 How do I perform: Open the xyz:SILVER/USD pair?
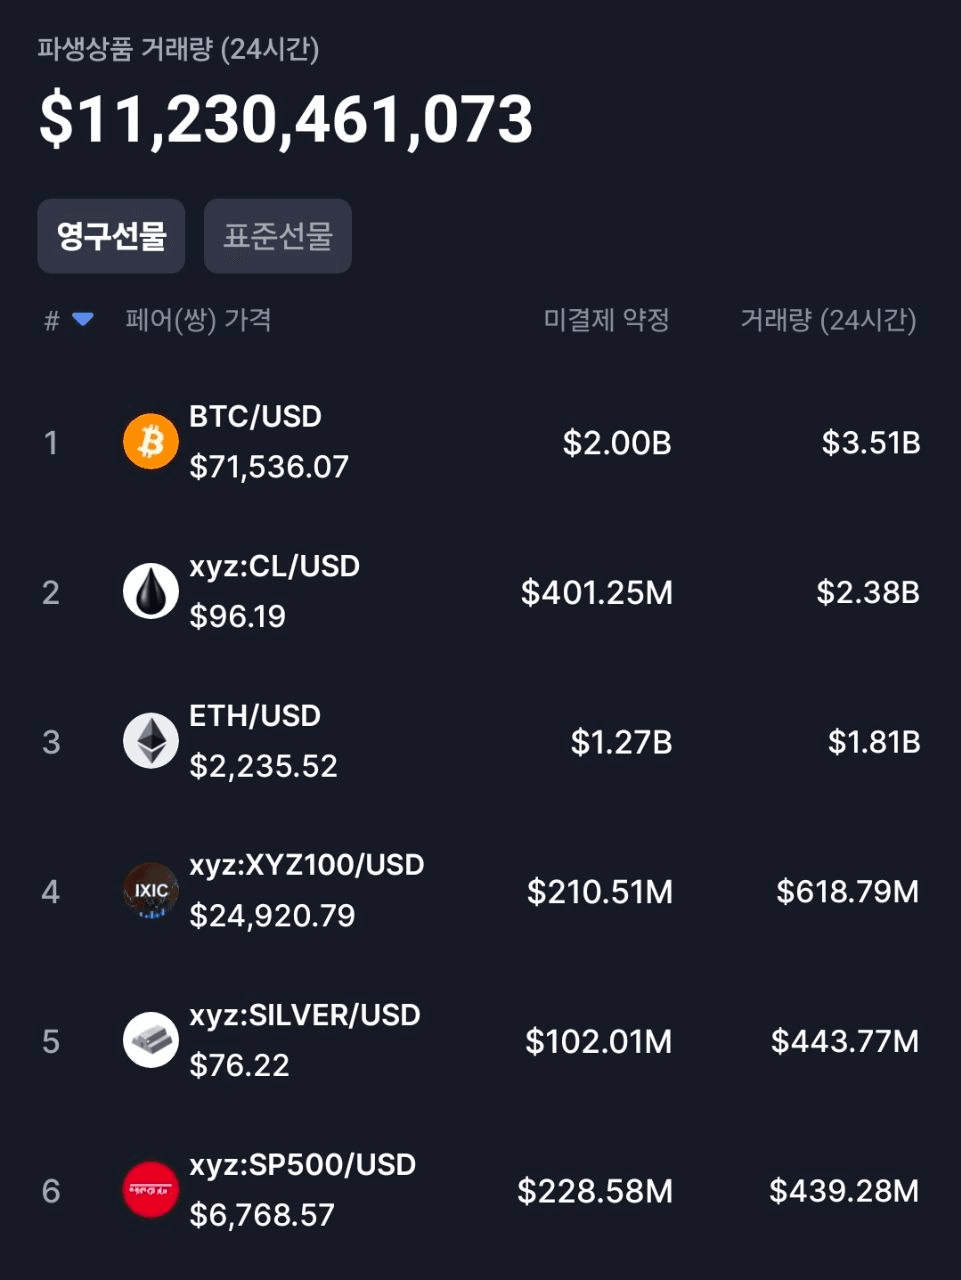[304, 1015]
